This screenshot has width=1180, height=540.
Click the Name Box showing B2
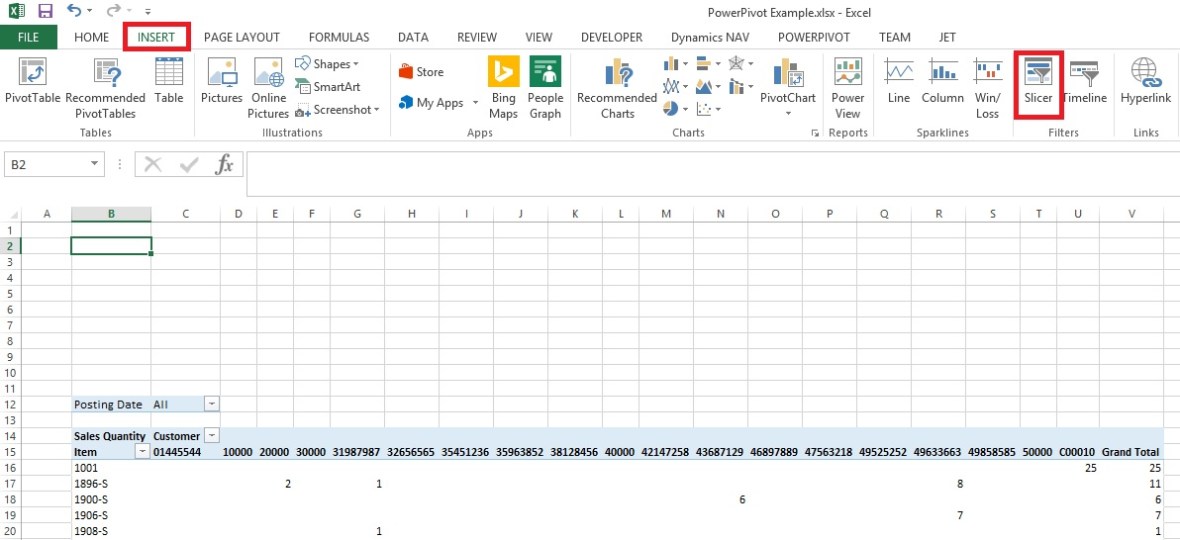point(45,164)
